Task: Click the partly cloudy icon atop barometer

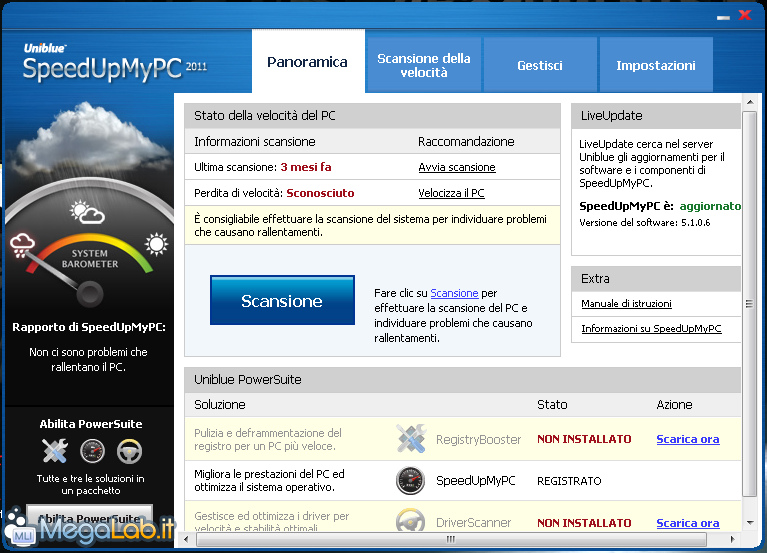Action: [88, 212]
